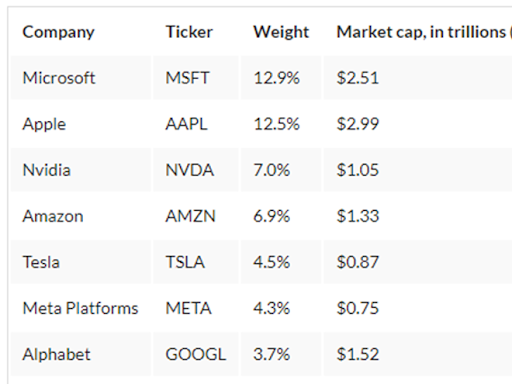Select the Apple company cell
512x384 pixels.
[x=81, y=124]
